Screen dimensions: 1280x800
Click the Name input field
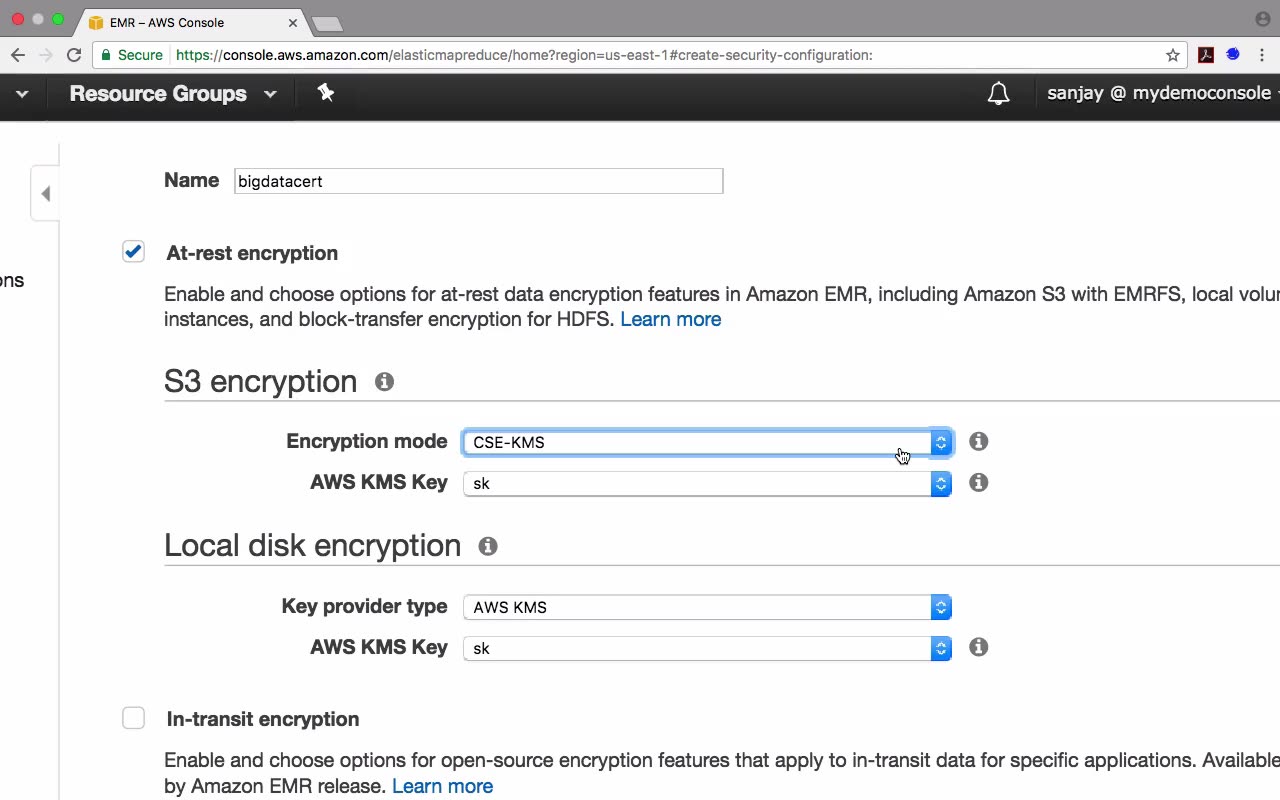478,181
